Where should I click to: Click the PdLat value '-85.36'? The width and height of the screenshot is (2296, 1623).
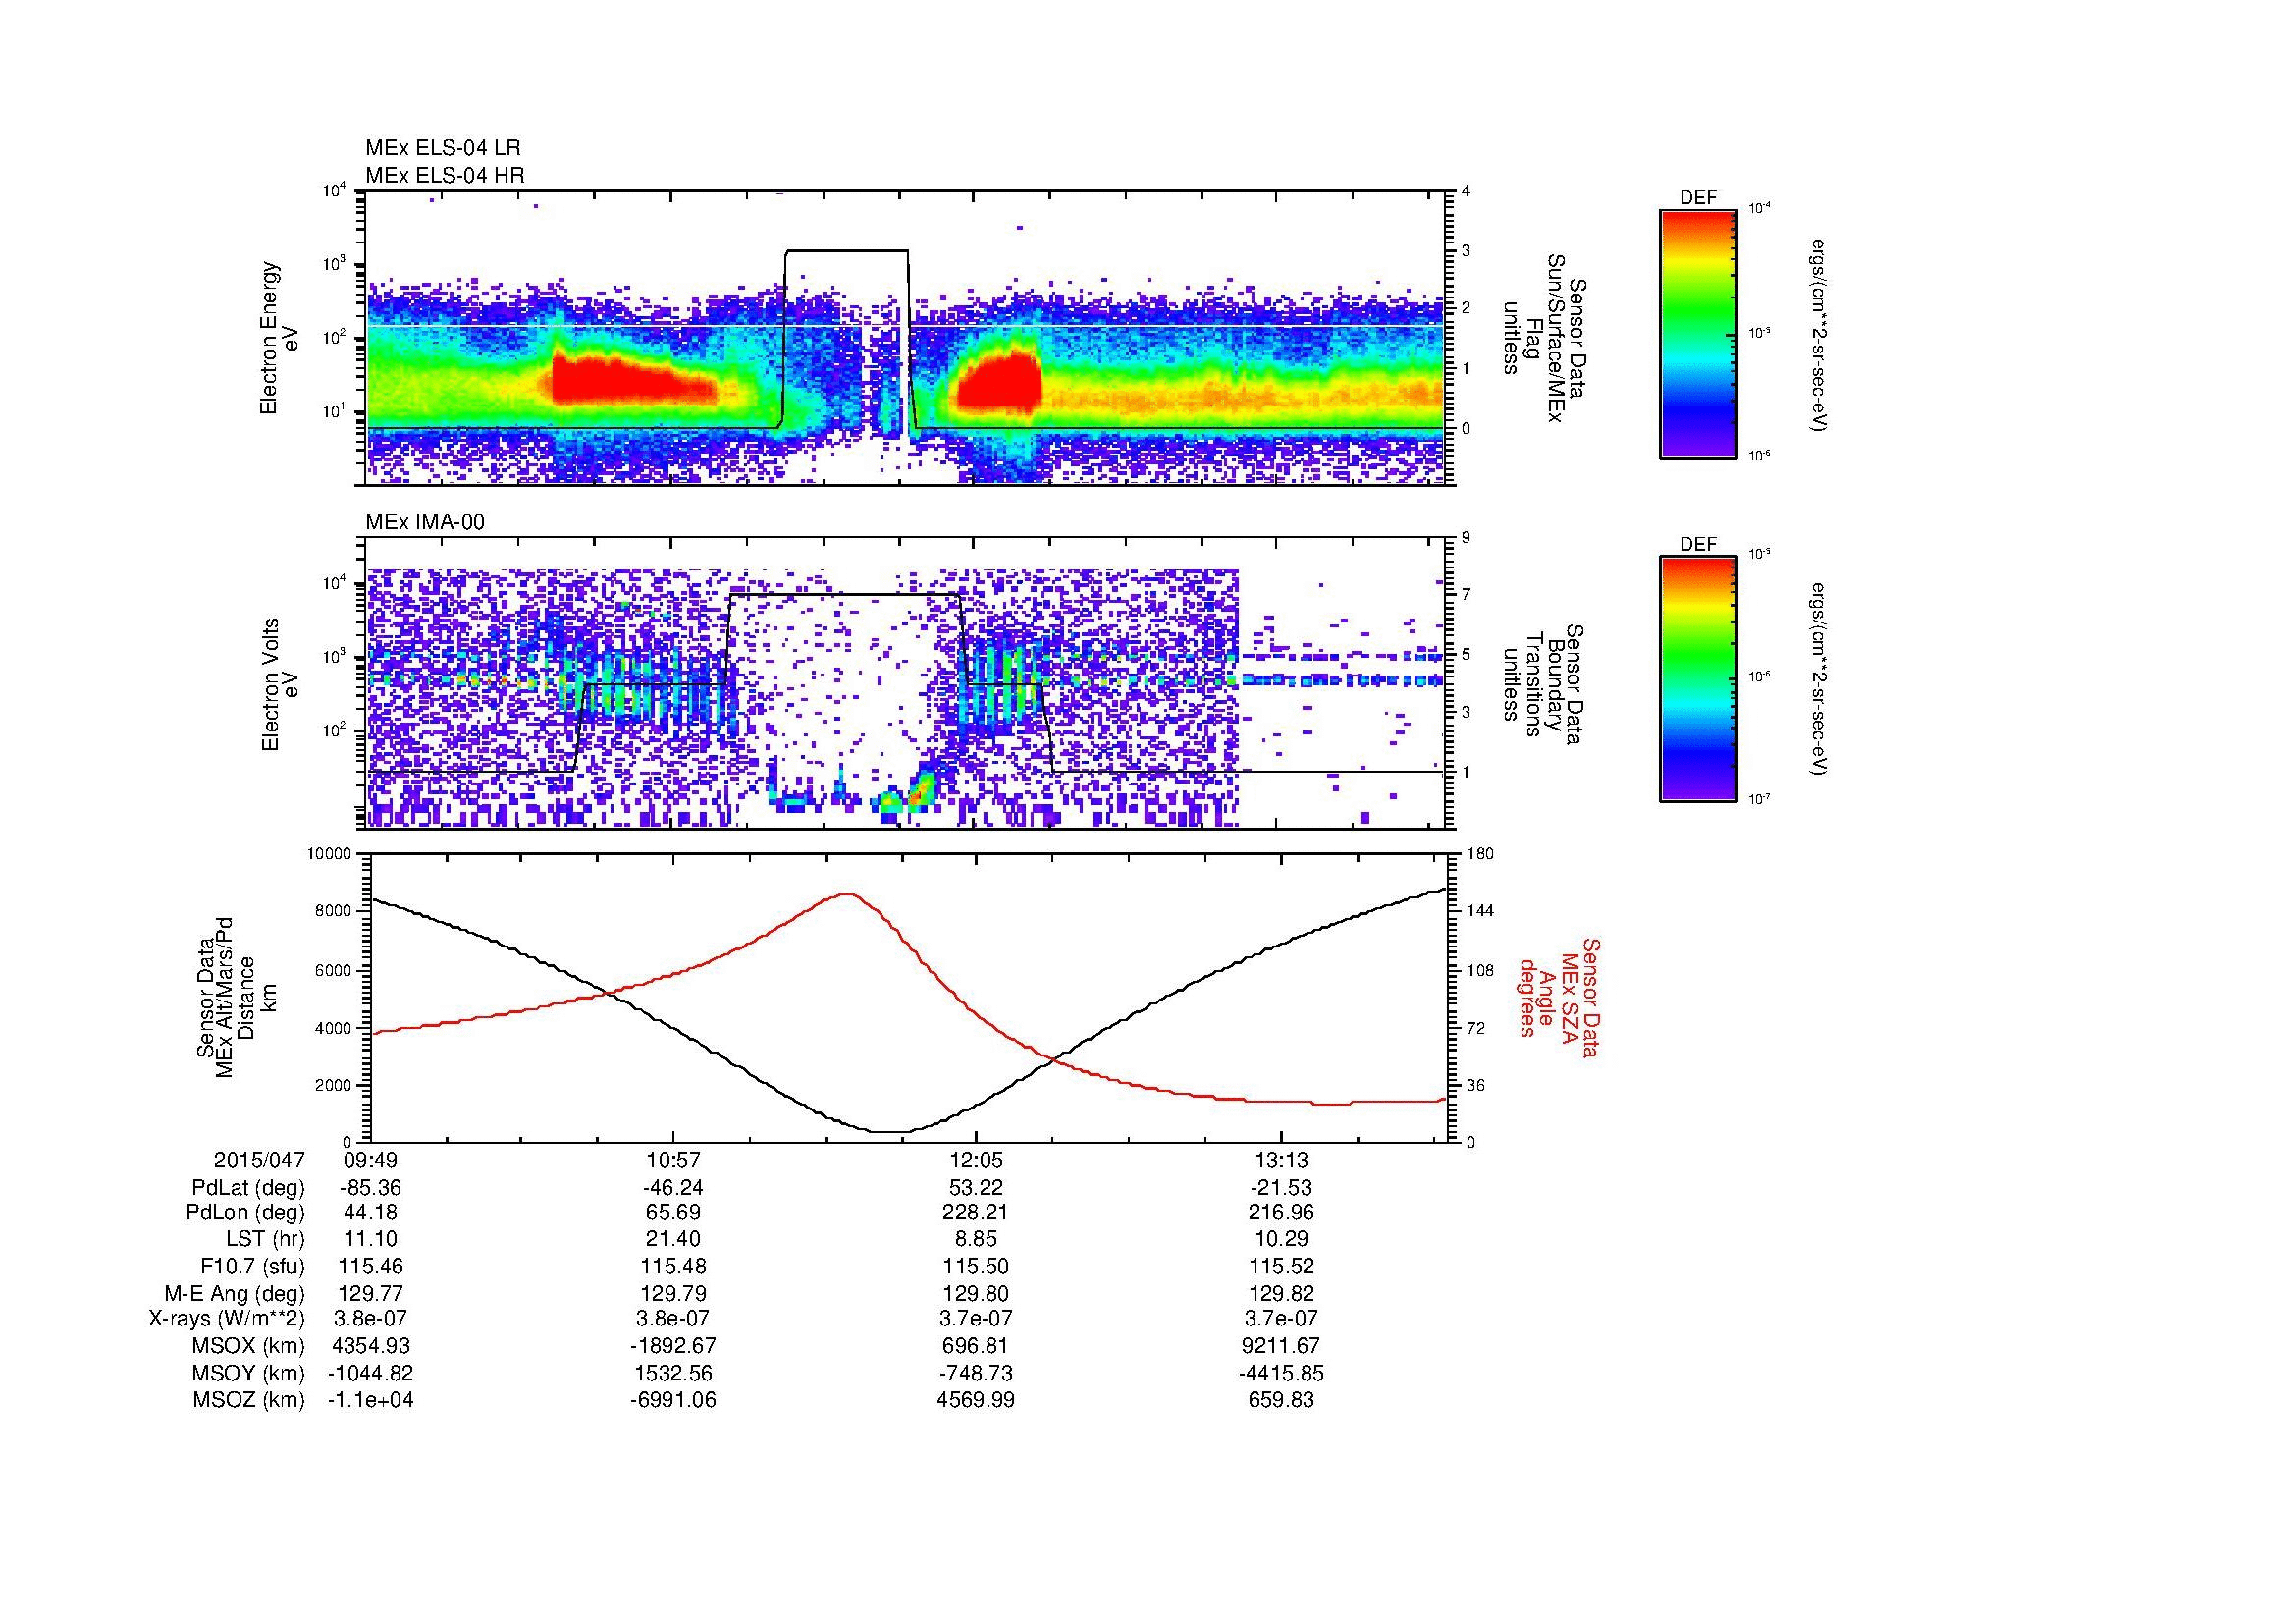(370, 1188)
